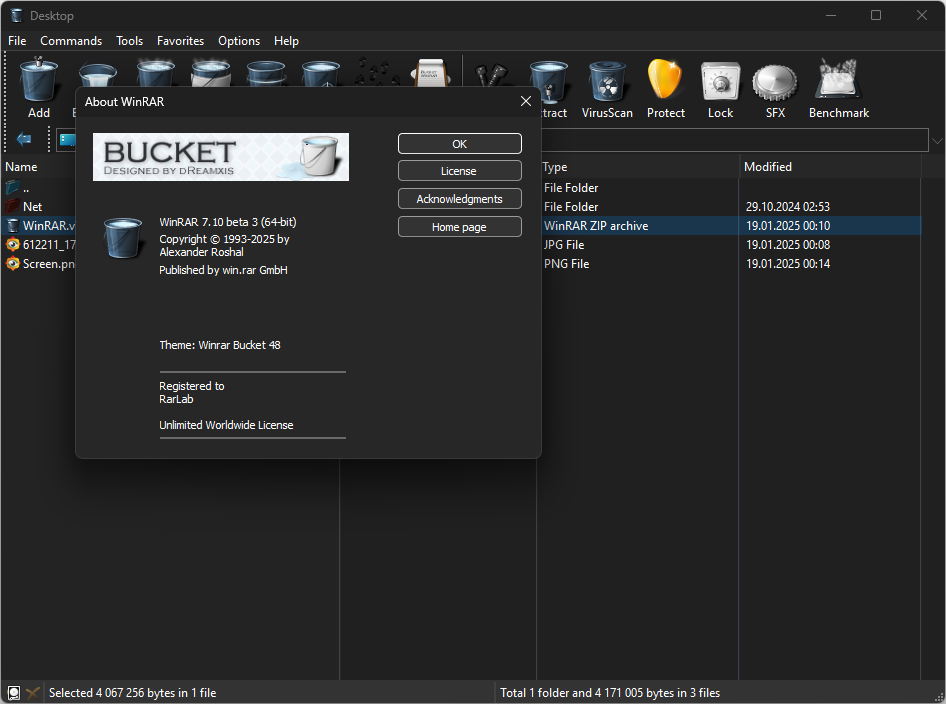
Task: Click the Lock safe toolbar icon
Action: [720, 81]
